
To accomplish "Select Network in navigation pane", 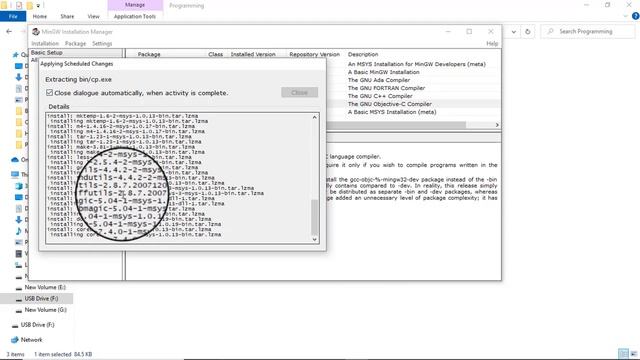I will click(x=31, y=340).
